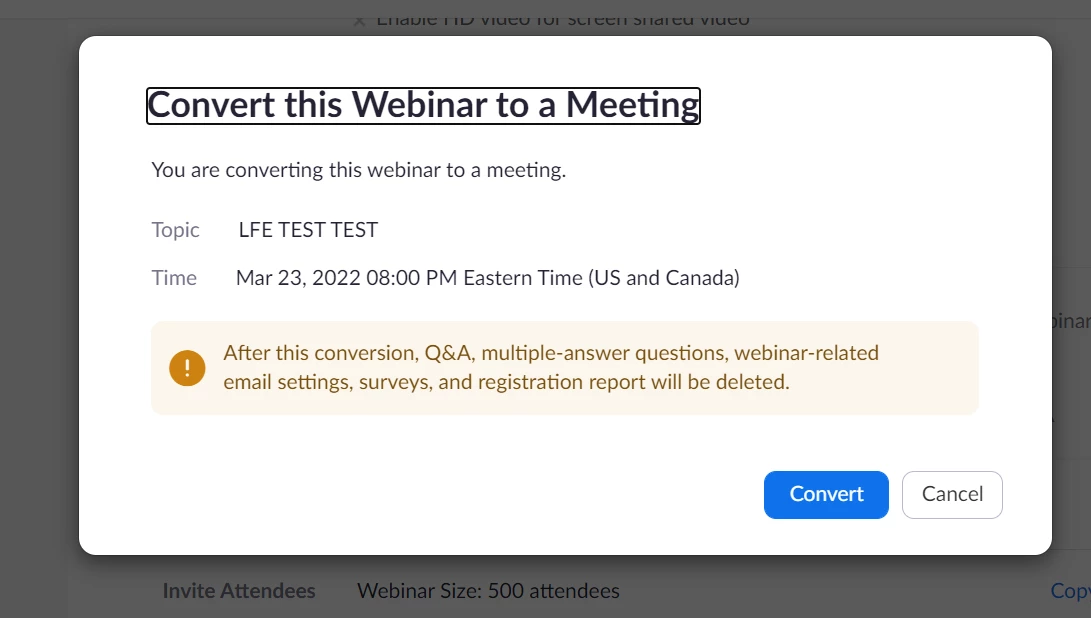Viewport: 1091px width, 618px height.
Task: Click the Topic label
Action: [x=175, y=230]
